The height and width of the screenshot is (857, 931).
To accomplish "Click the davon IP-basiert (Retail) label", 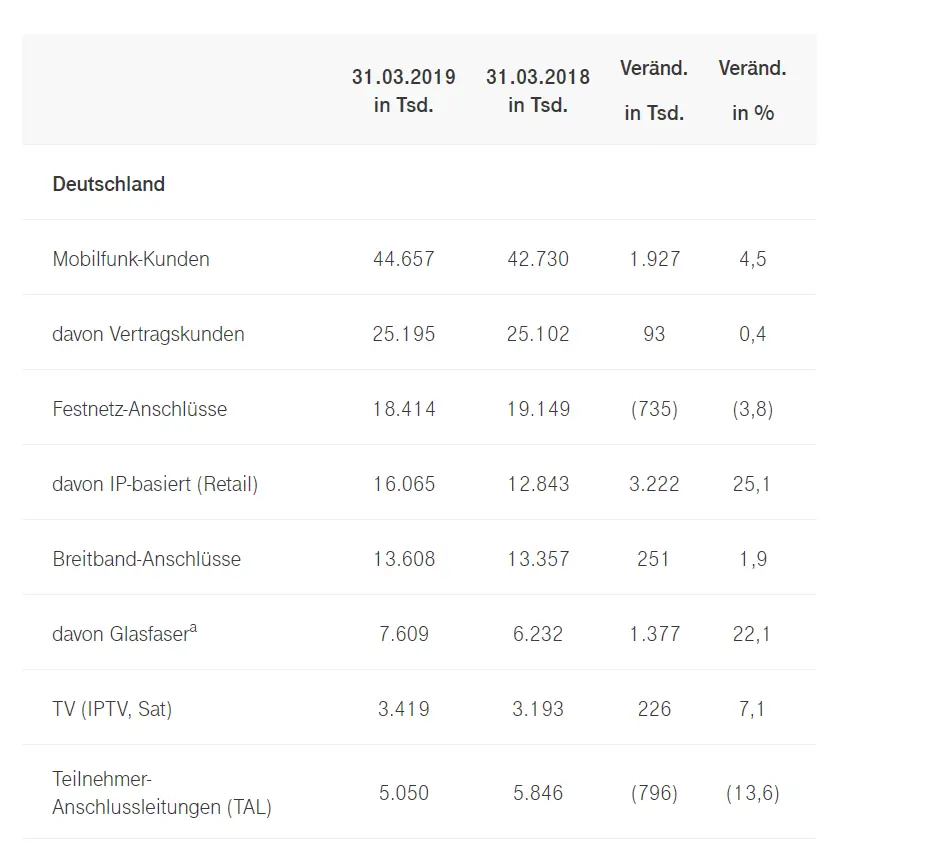I will pyautogui.click(x=155, y=484).
